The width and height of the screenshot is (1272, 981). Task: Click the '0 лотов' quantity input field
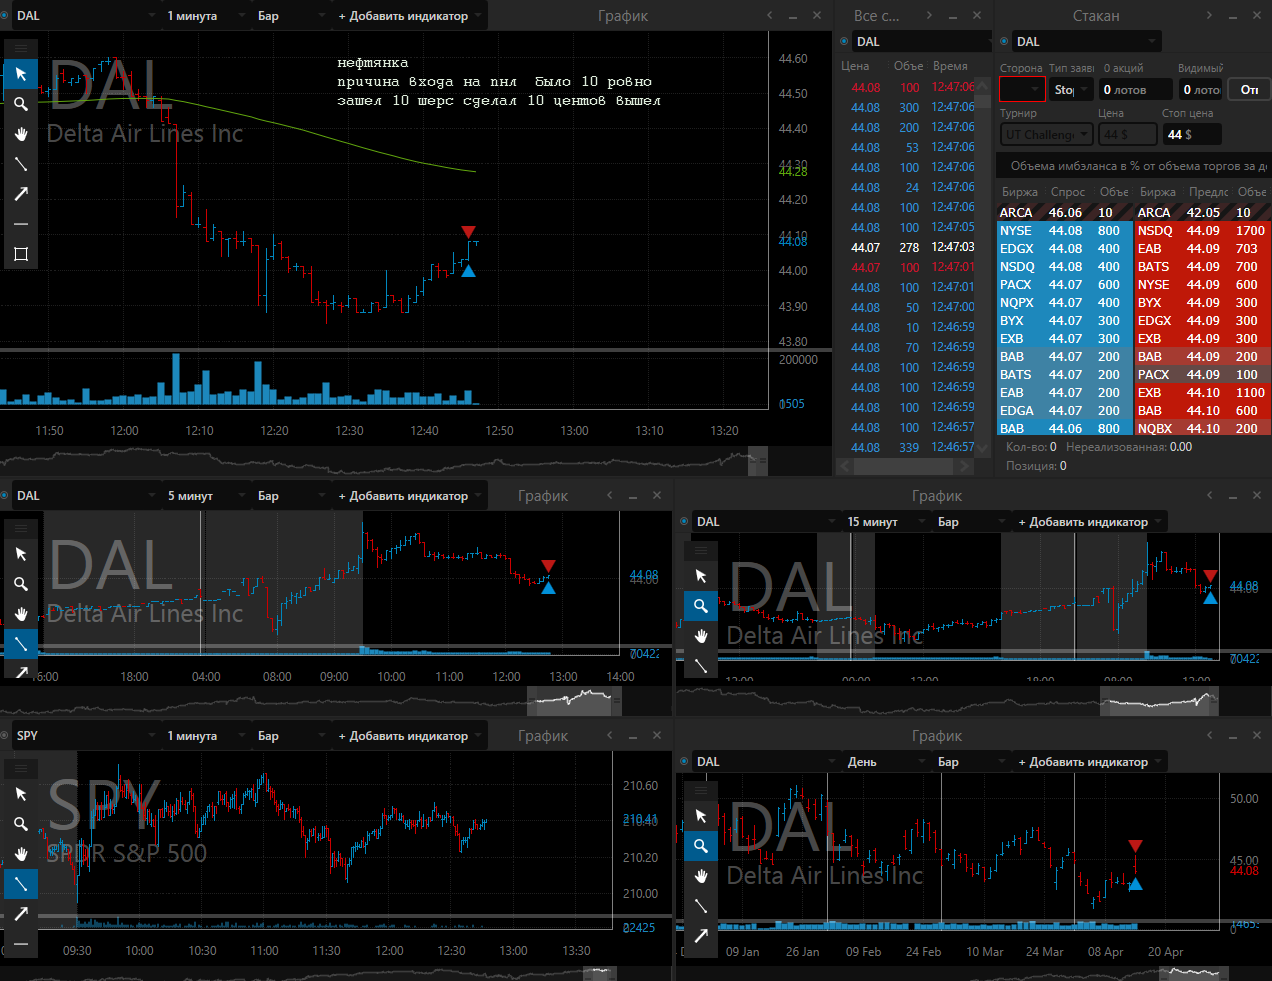pyautogui.click(x=1135, y=90)
